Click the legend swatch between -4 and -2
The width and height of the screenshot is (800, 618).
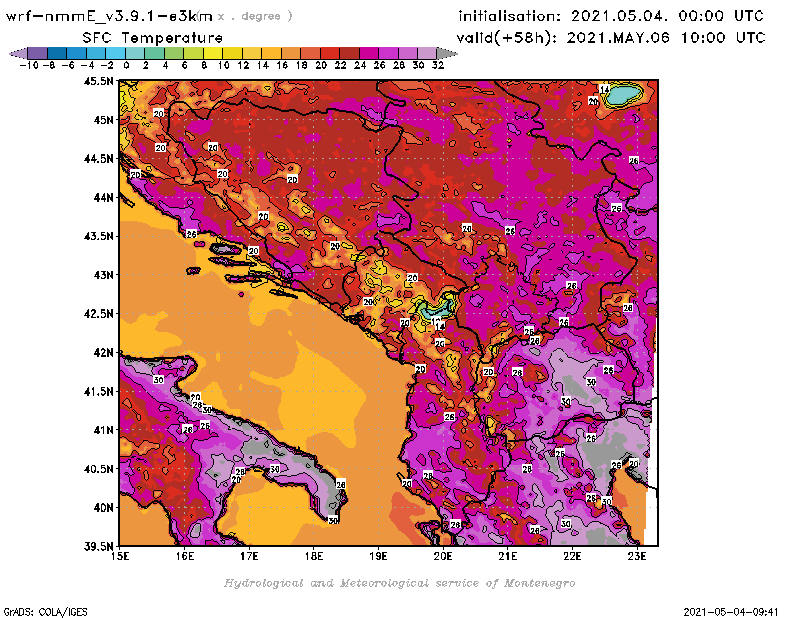pos(96,53)
